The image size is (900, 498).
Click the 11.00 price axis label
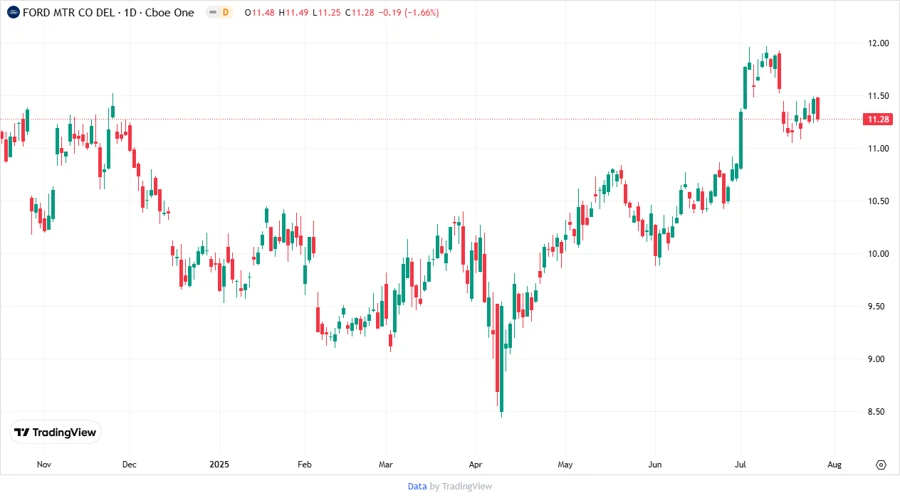[x=878, y=149]
